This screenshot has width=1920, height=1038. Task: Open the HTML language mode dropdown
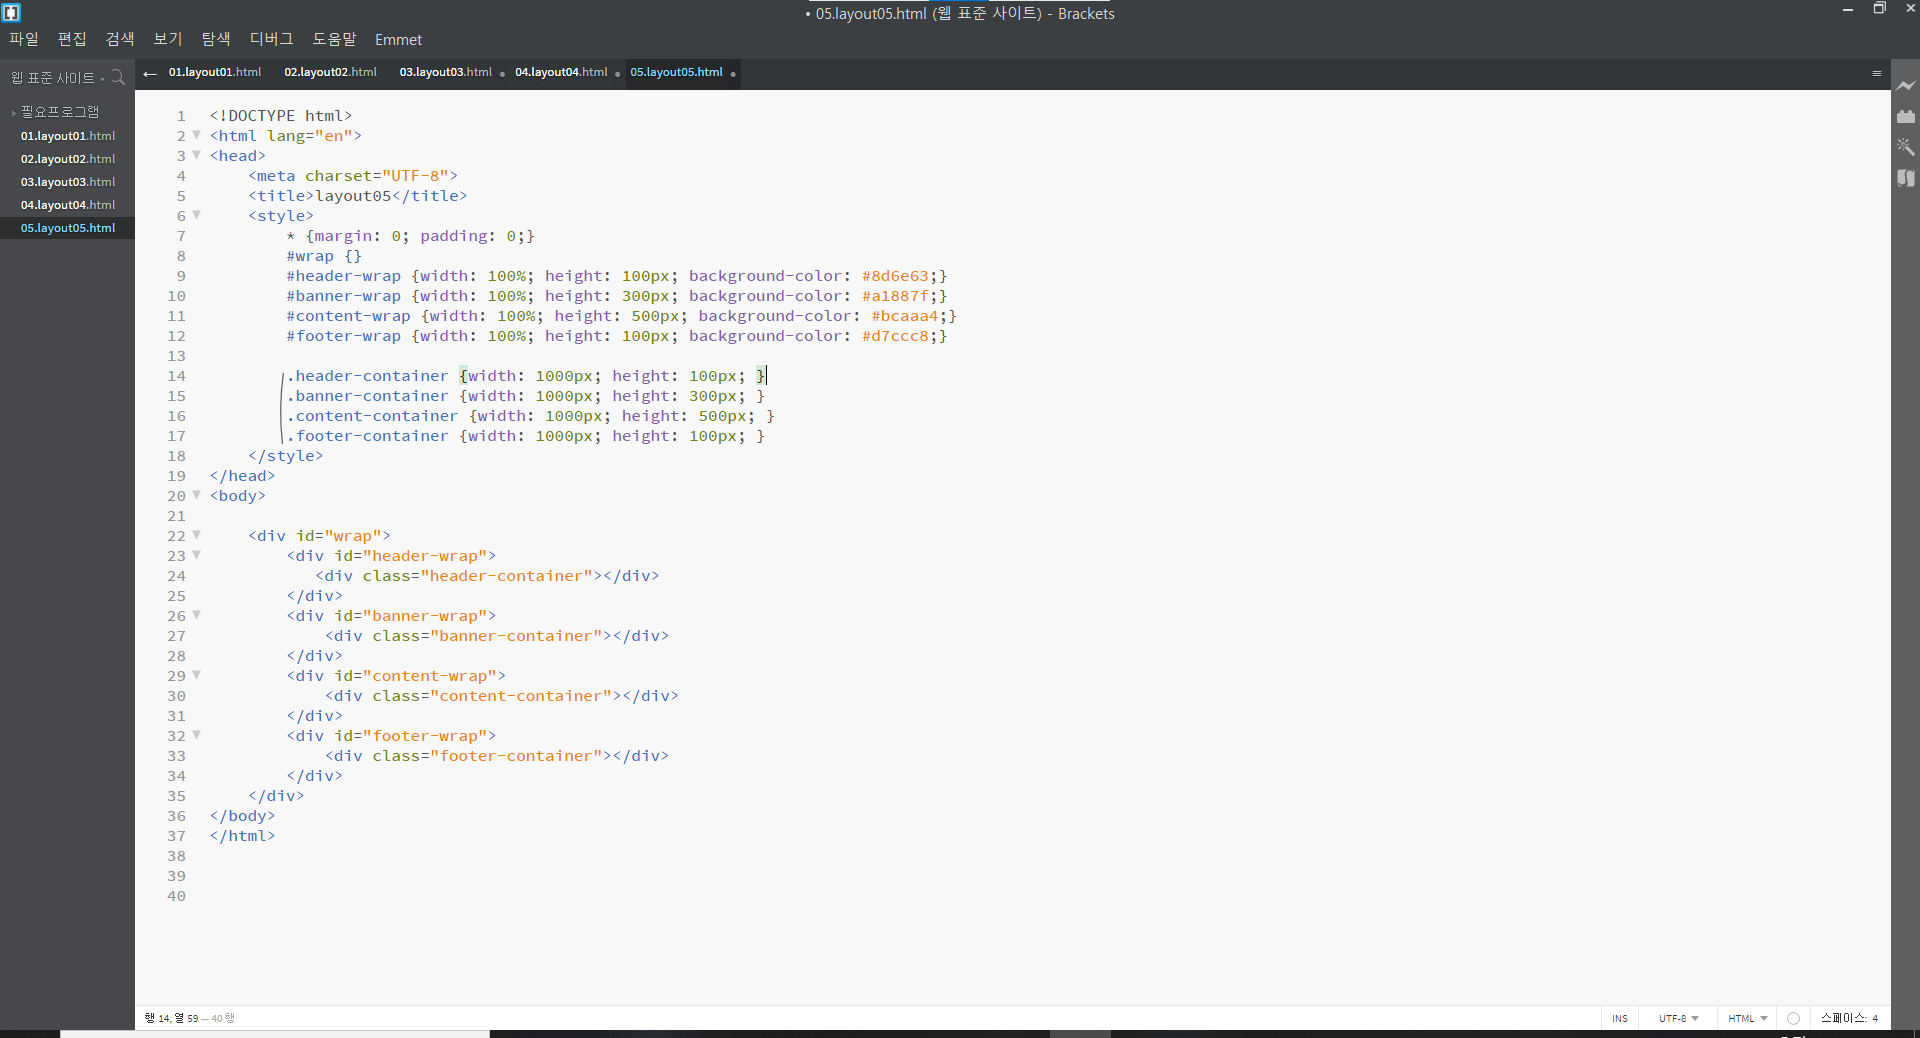click(1747, 1018)
